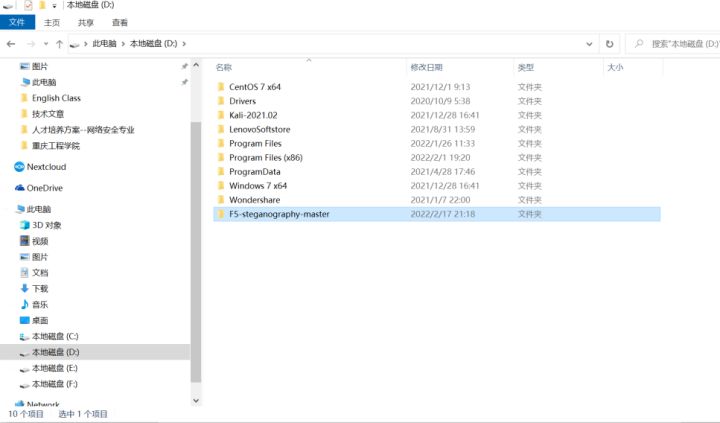The width and height of the screenshot is (720, 423).
Task: Open the 共享 ribbon tab
Action: click(x=85, y=23)
